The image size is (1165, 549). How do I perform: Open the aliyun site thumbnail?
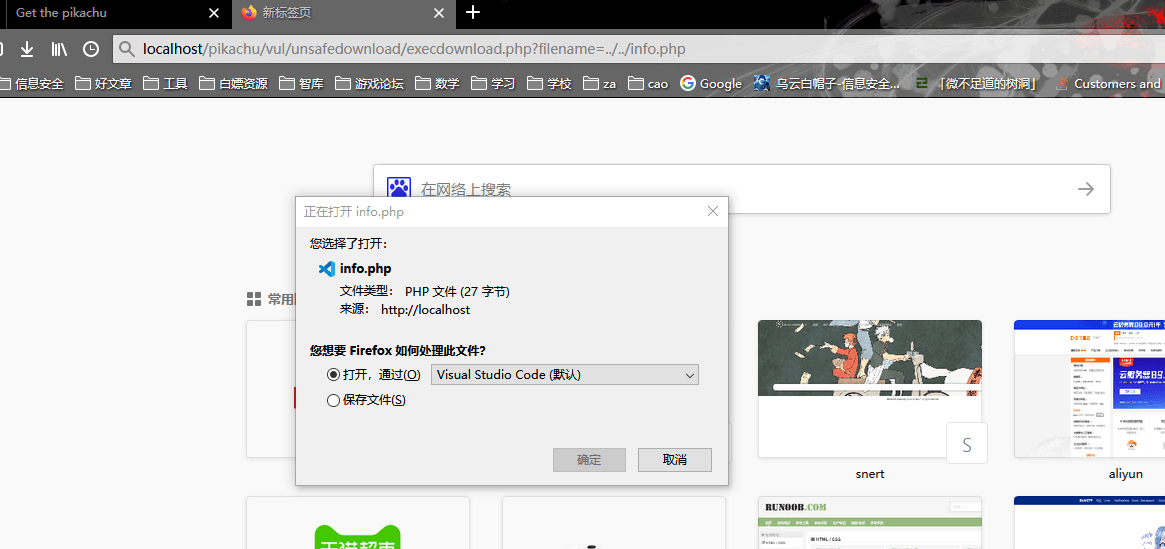pos(1089,389)
